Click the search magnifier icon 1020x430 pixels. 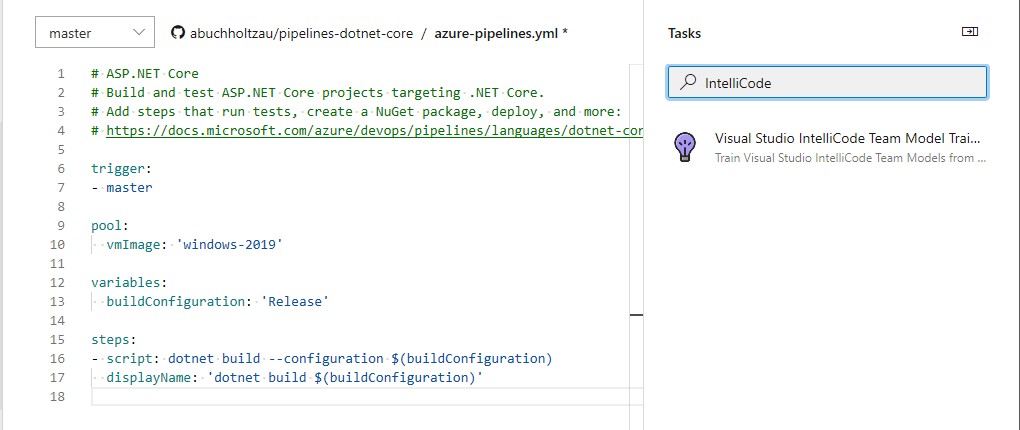tap(687, 82)
